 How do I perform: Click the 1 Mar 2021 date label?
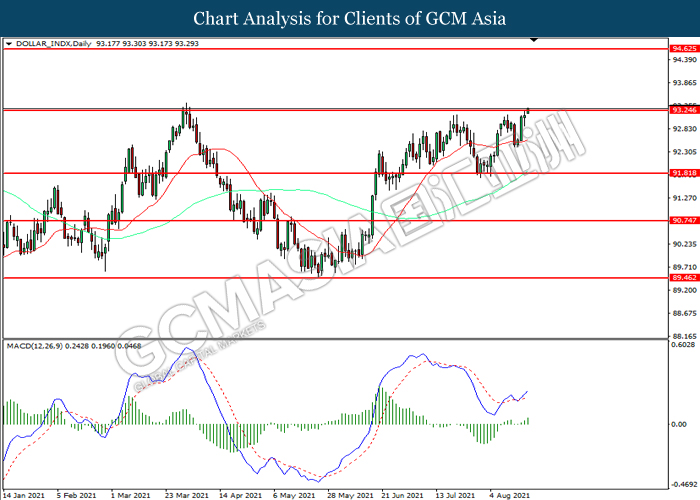point(130,496)
